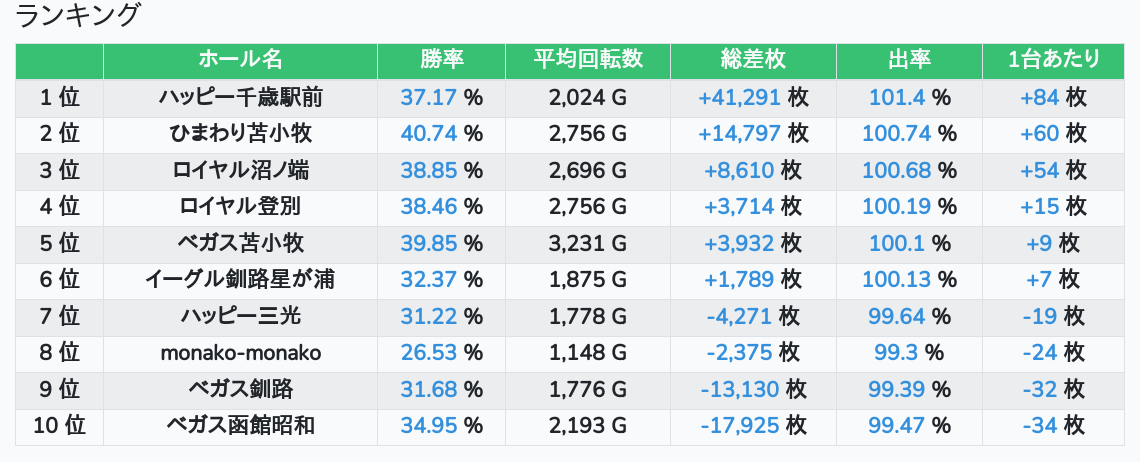Select the ベガス釧路 hall name

click(240, 389)
